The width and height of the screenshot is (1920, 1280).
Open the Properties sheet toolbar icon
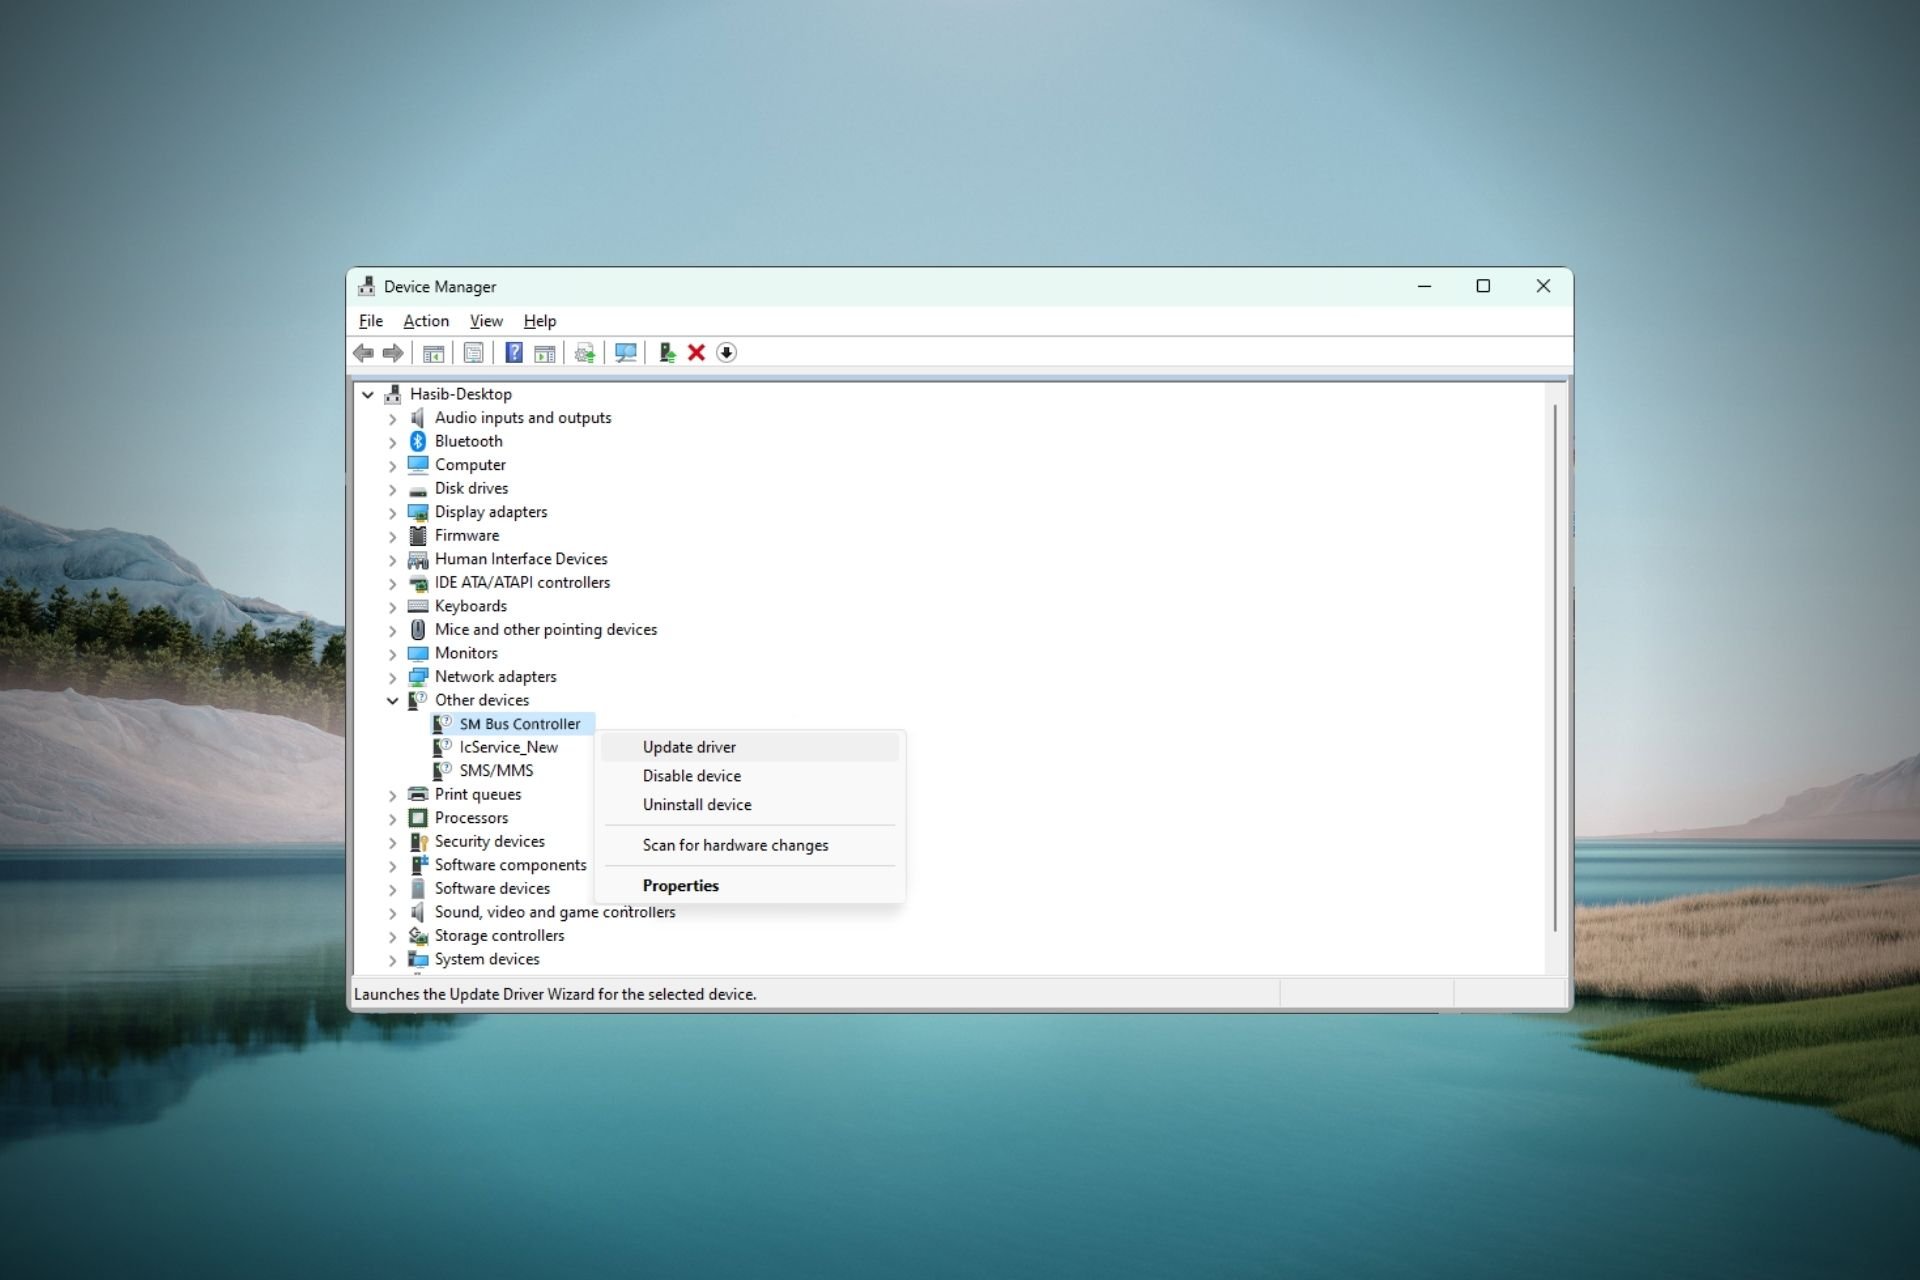473,353
